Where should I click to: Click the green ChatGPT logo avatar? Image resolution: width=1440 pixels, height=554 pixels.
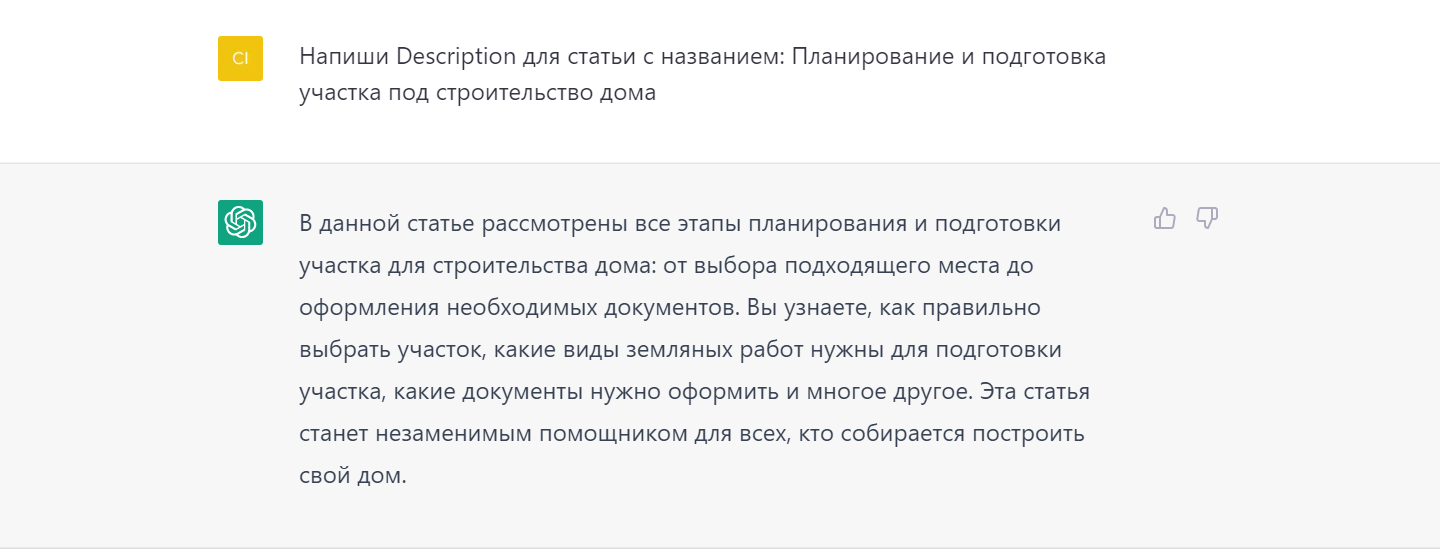[x=240, y=222]
